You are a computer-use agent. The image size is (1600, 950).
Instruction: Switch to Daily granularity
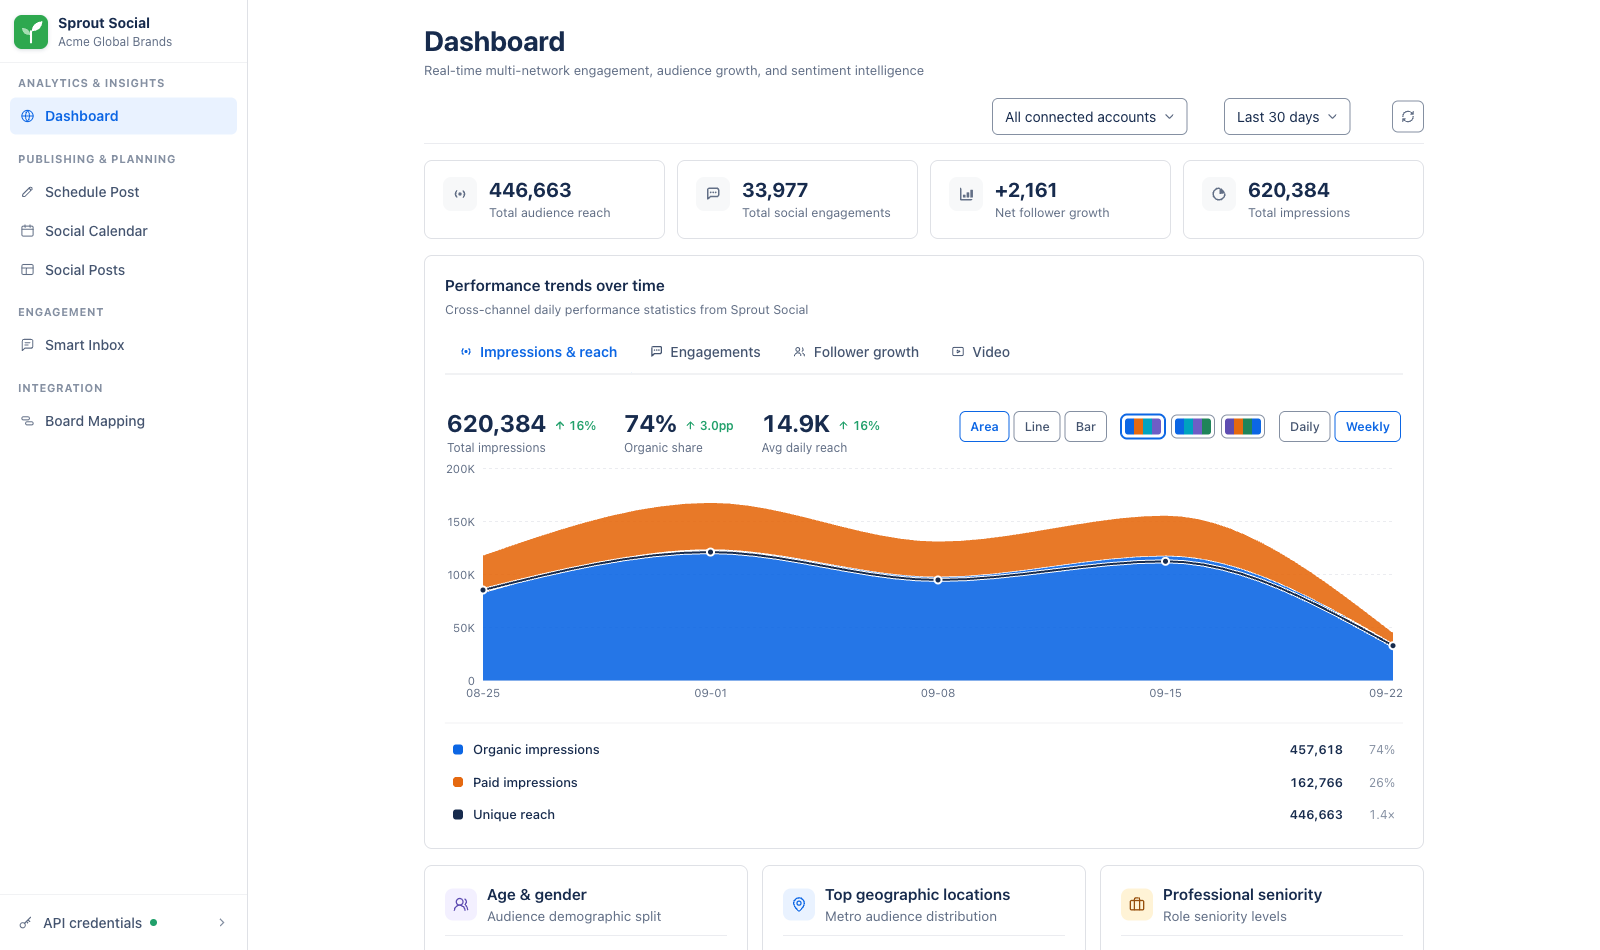[1305, 427]
